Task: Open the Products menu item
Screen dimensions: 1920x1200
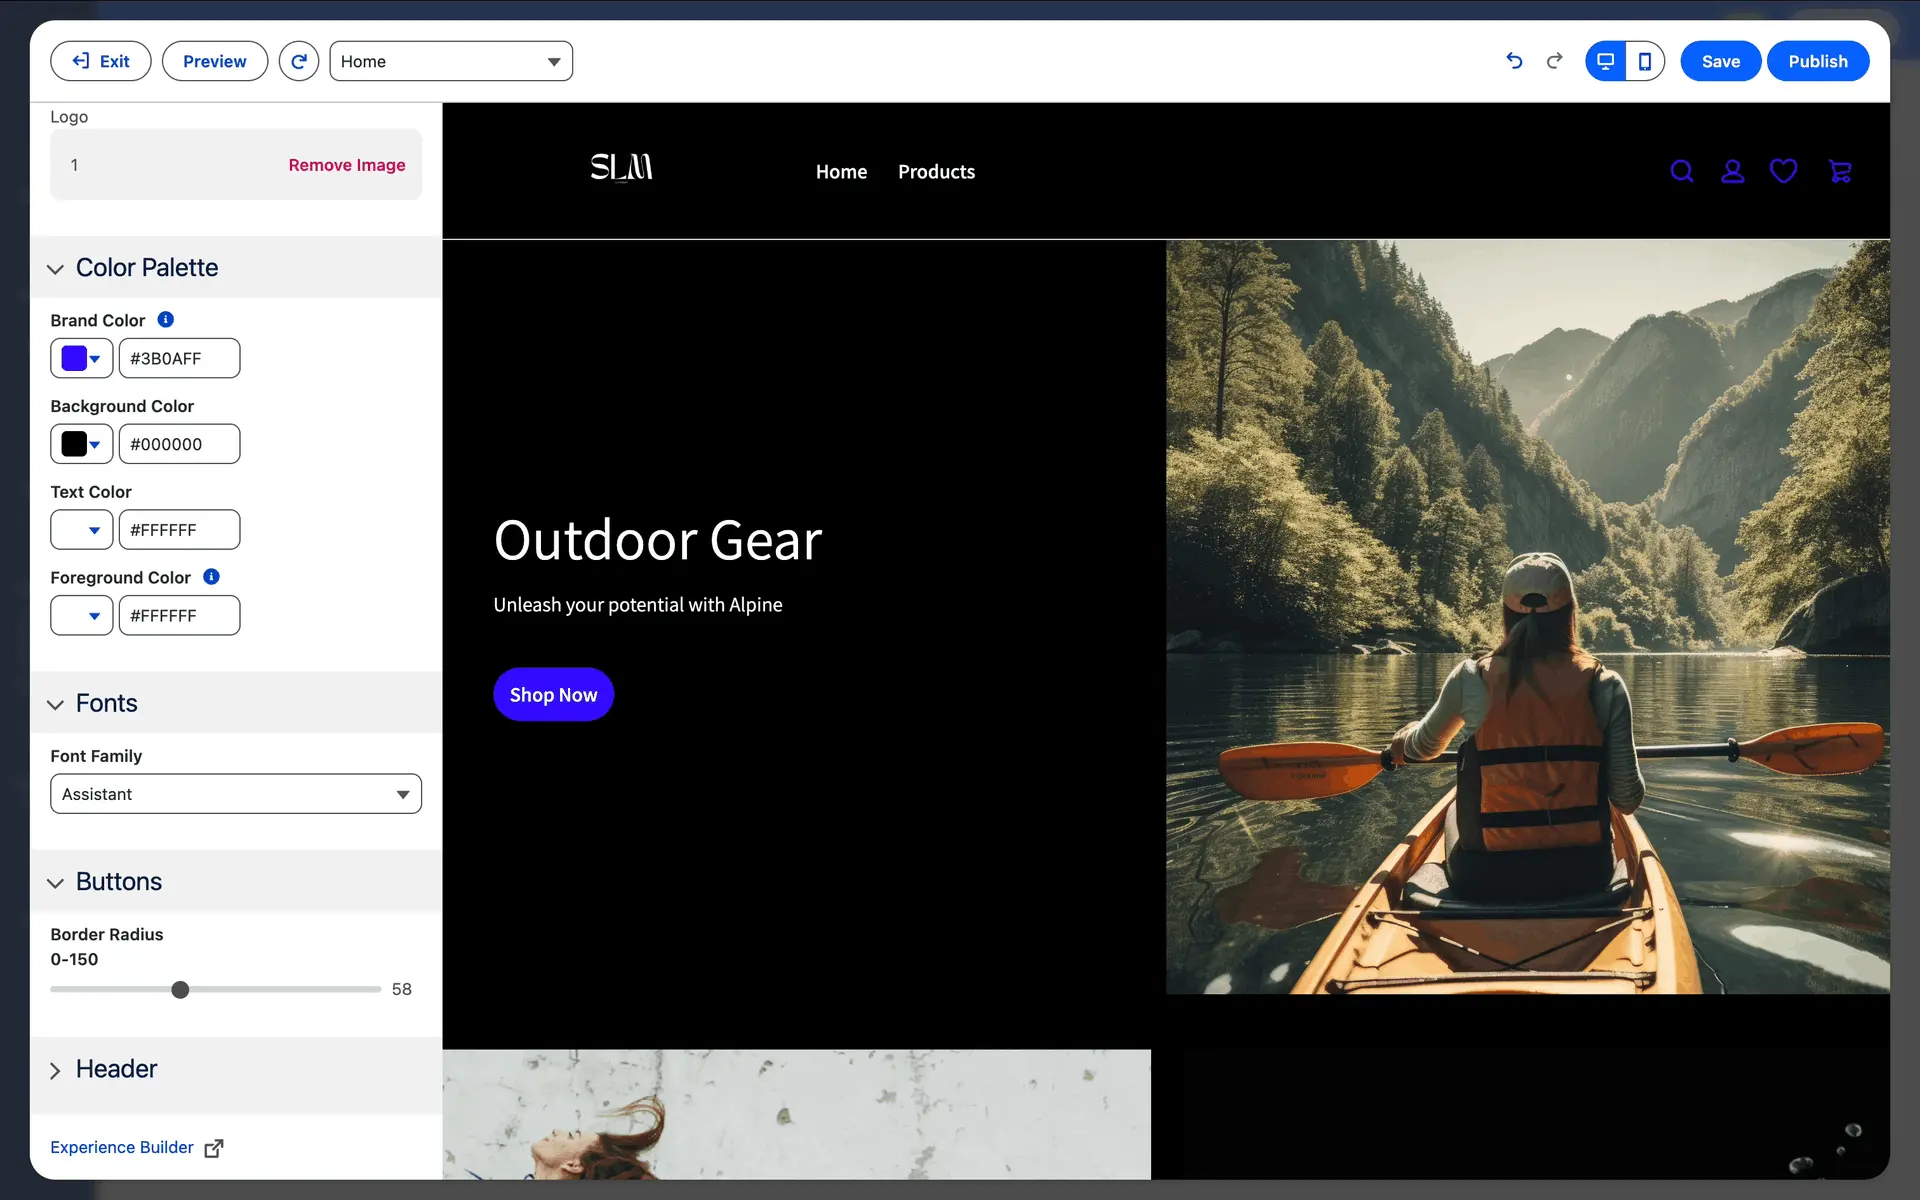Action: (x=936, y=172)
